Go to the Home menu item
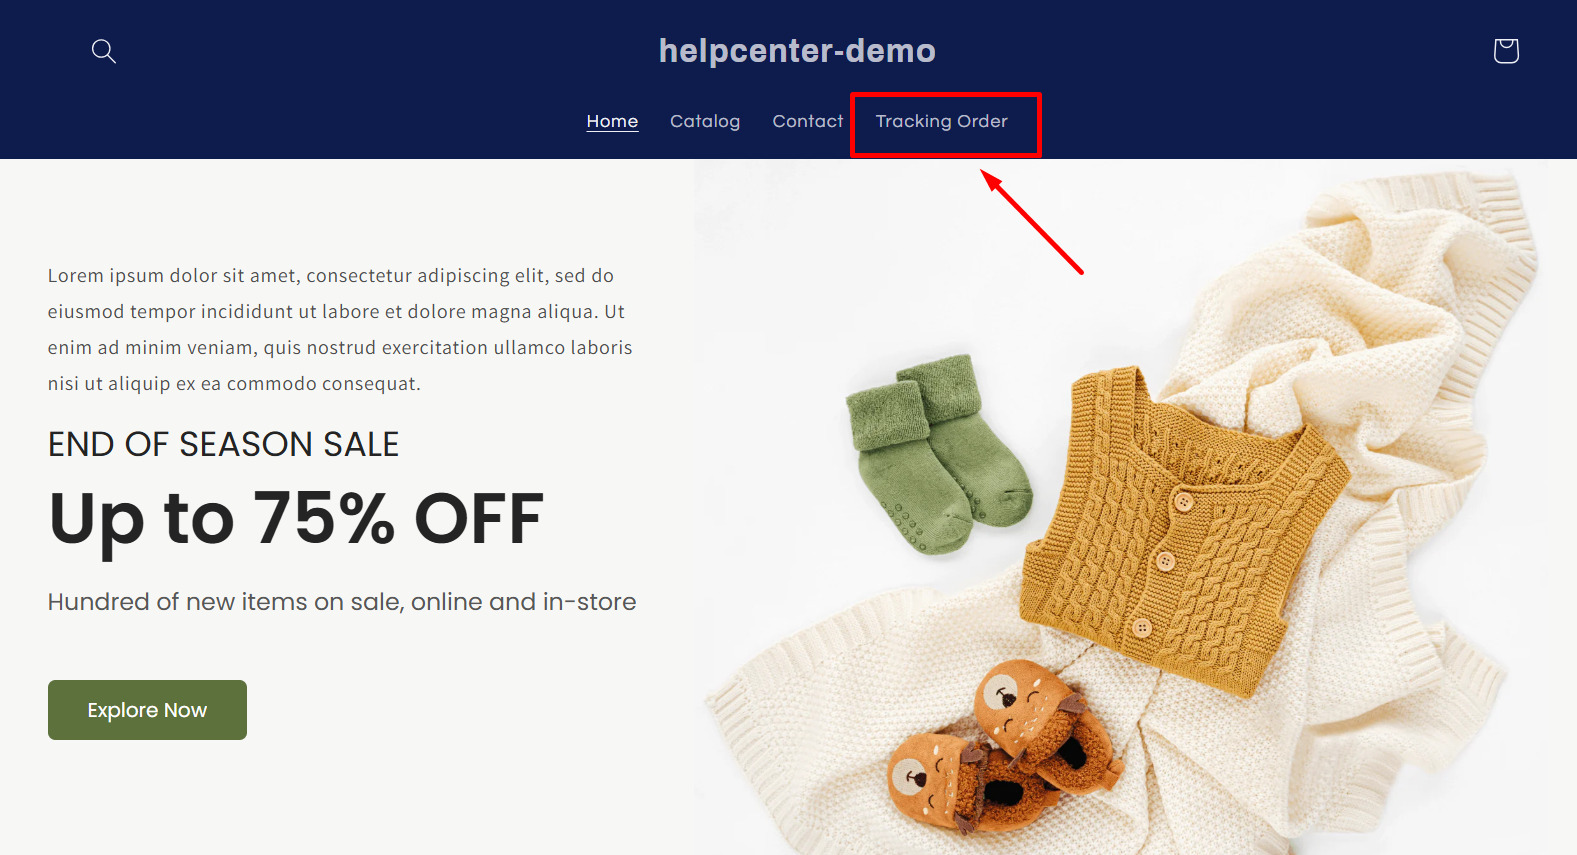 pos(612,121)
